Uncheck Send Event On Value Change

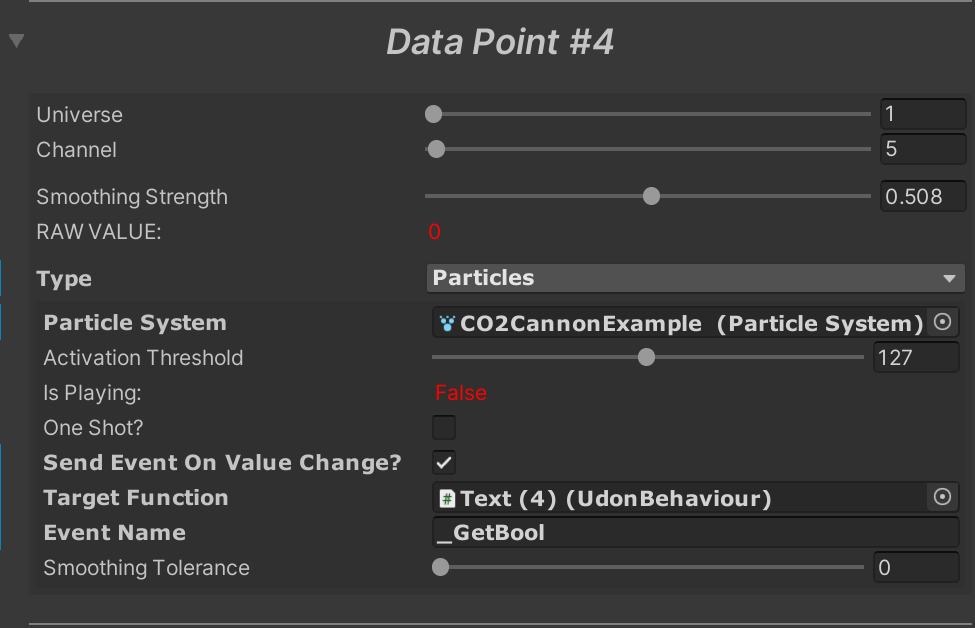[444, 463]
